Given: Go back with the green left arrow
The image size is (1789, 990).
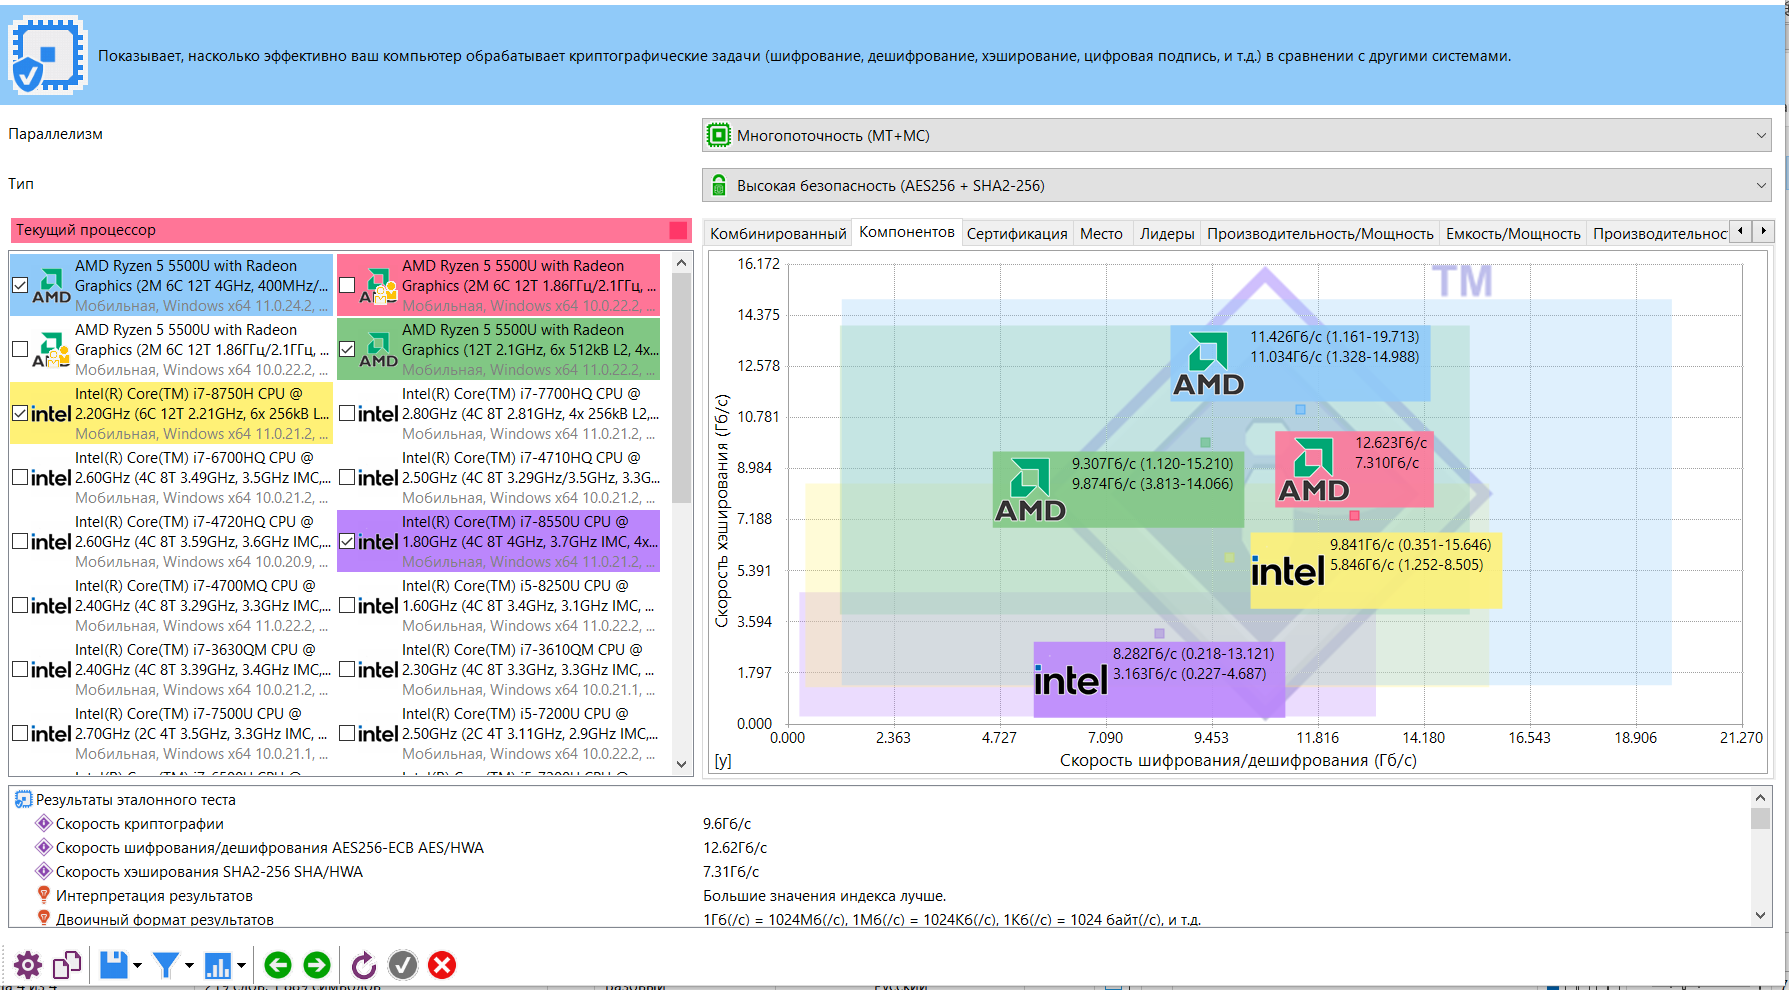Looking at the screenshot, I should 278,965.
